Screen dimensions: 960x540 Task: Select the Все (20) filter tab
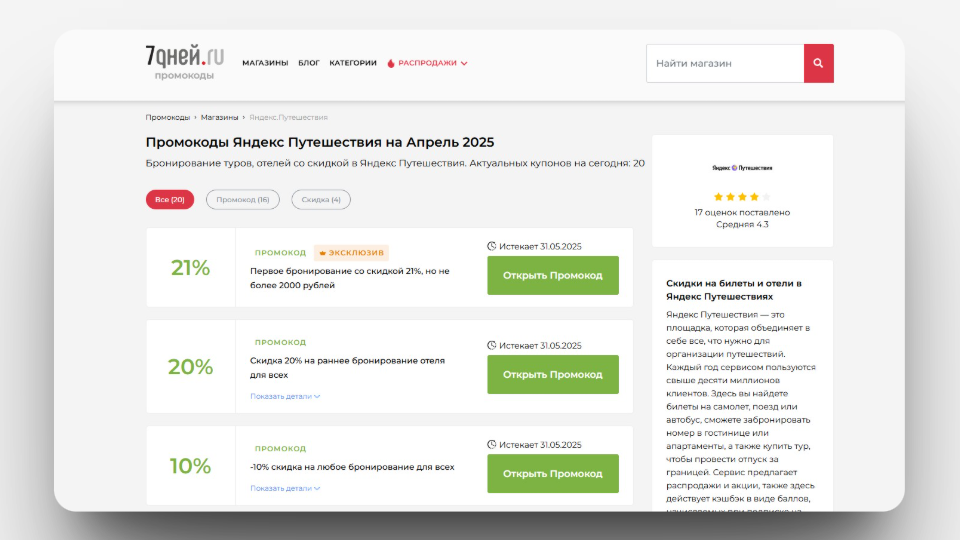tap(170, 200)
